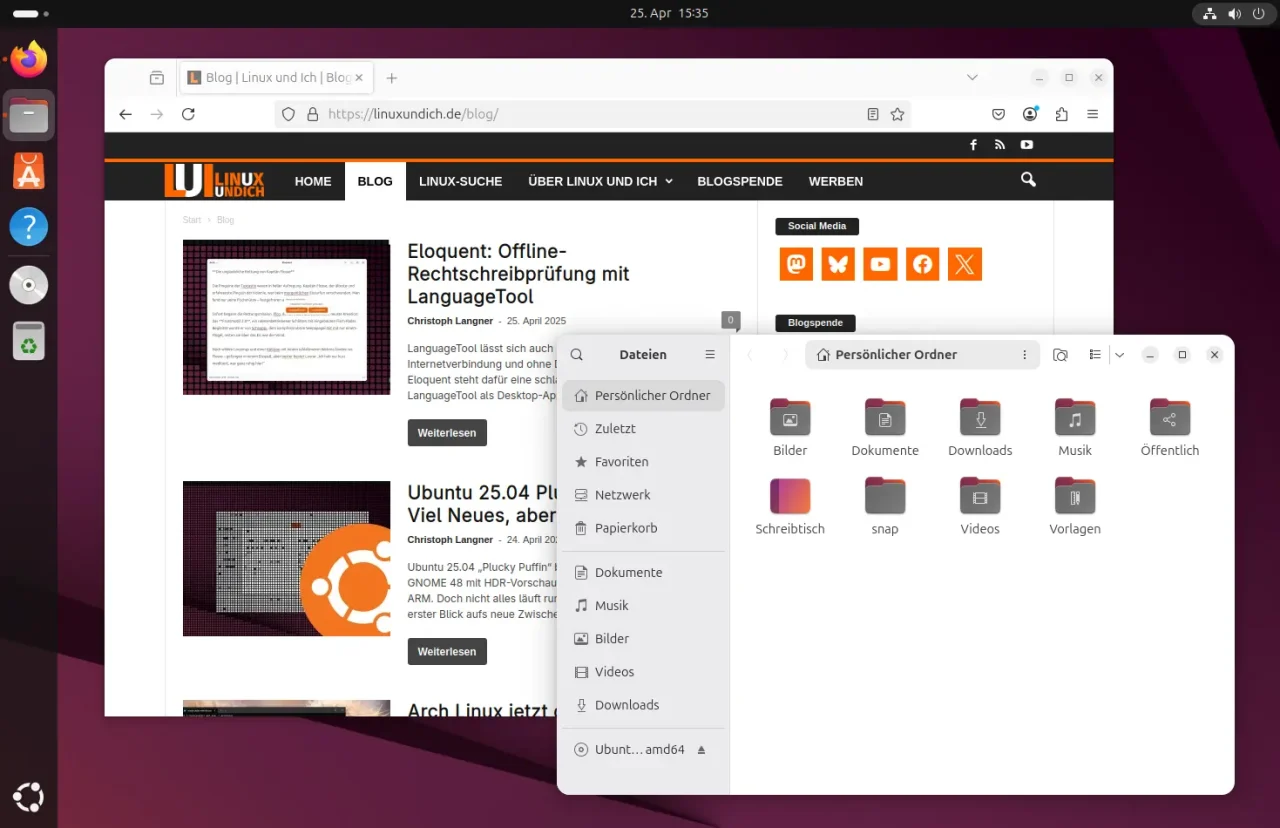Expand the ÜBER LINUX UND ICH menu
The height and width of the screenshot is (828, 1280).
[600, 181]
